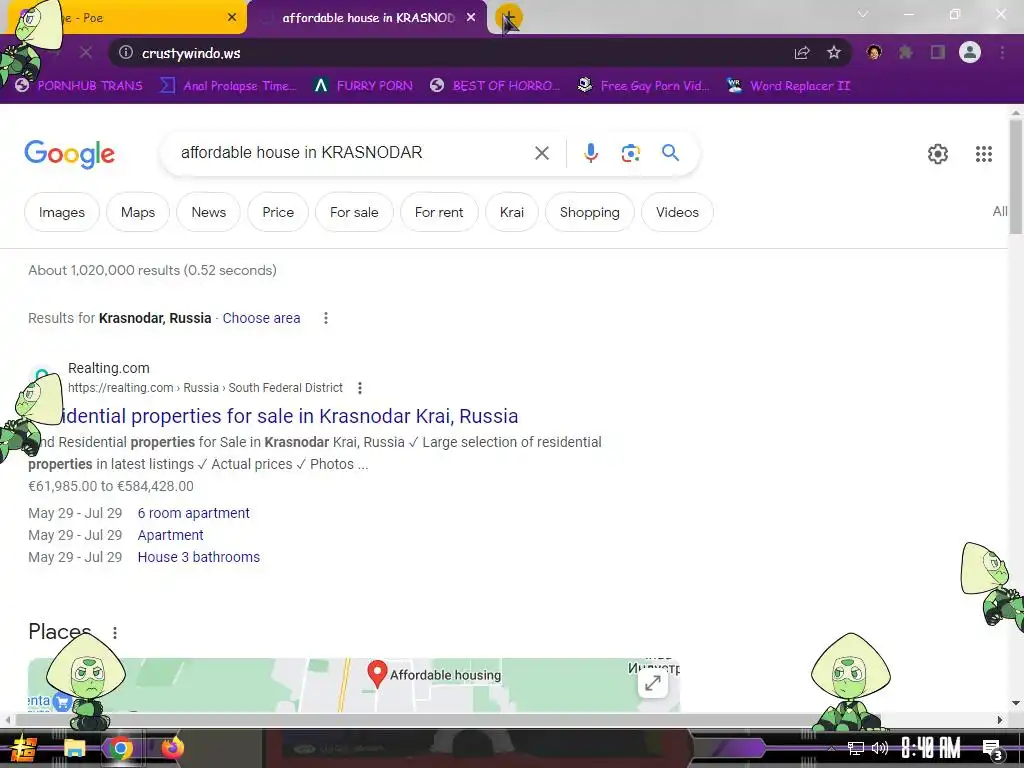This screenshot has width=1024, height=768.
Task: Open the Word Replacer II bookmark
Action: (x=789, y=86)
